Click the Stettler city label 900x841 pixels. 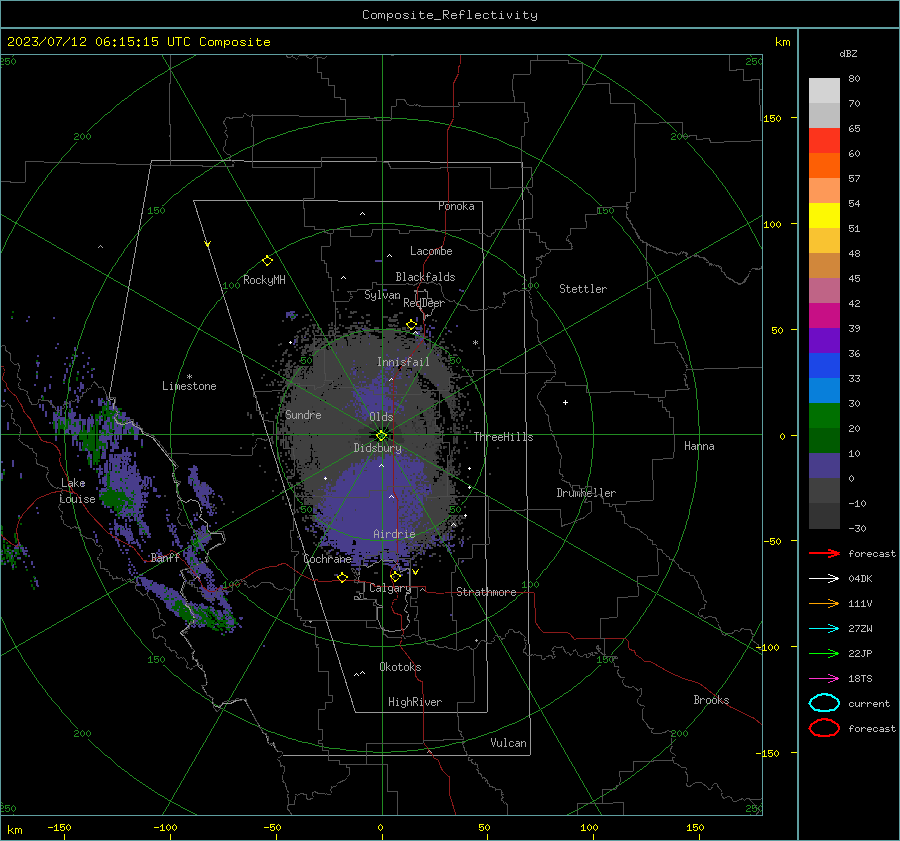click(x=583, y=289)
